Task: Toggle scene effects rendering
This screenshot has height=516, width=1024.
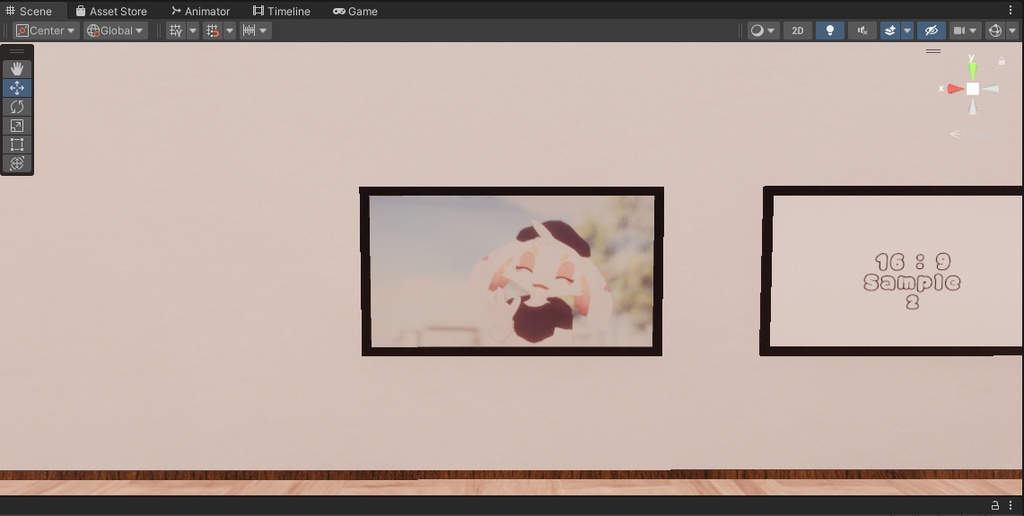Action: tap(890, 31)
